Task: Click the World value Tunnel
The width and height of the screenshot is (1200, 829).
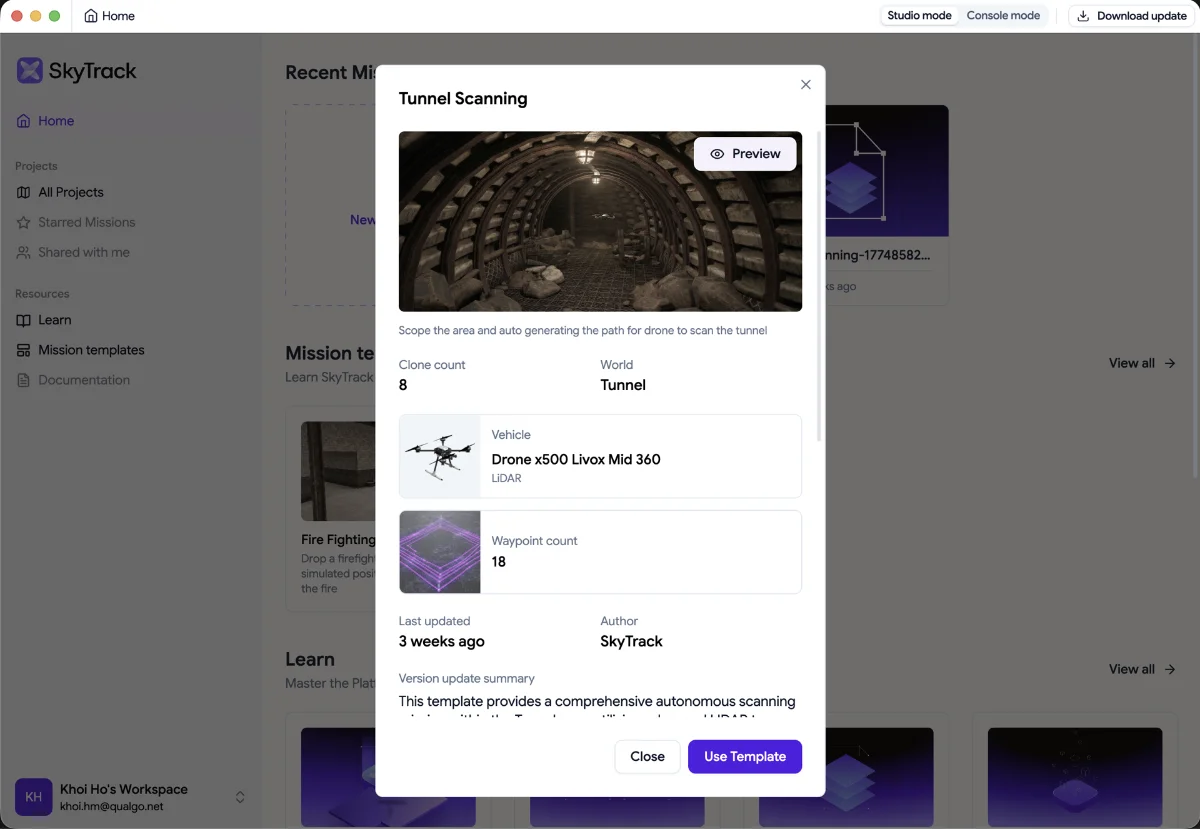Action: click(623, 385)
